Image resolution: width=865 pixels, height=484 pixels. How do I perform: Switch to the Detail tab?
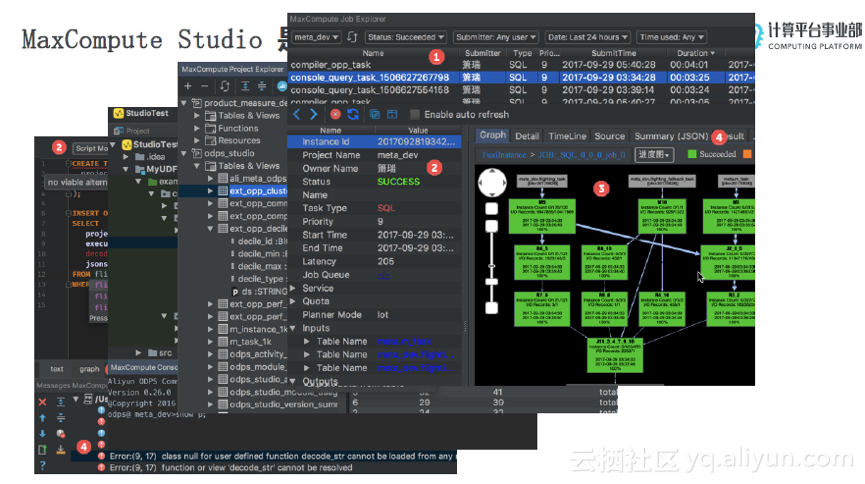[x=527, y=136]
